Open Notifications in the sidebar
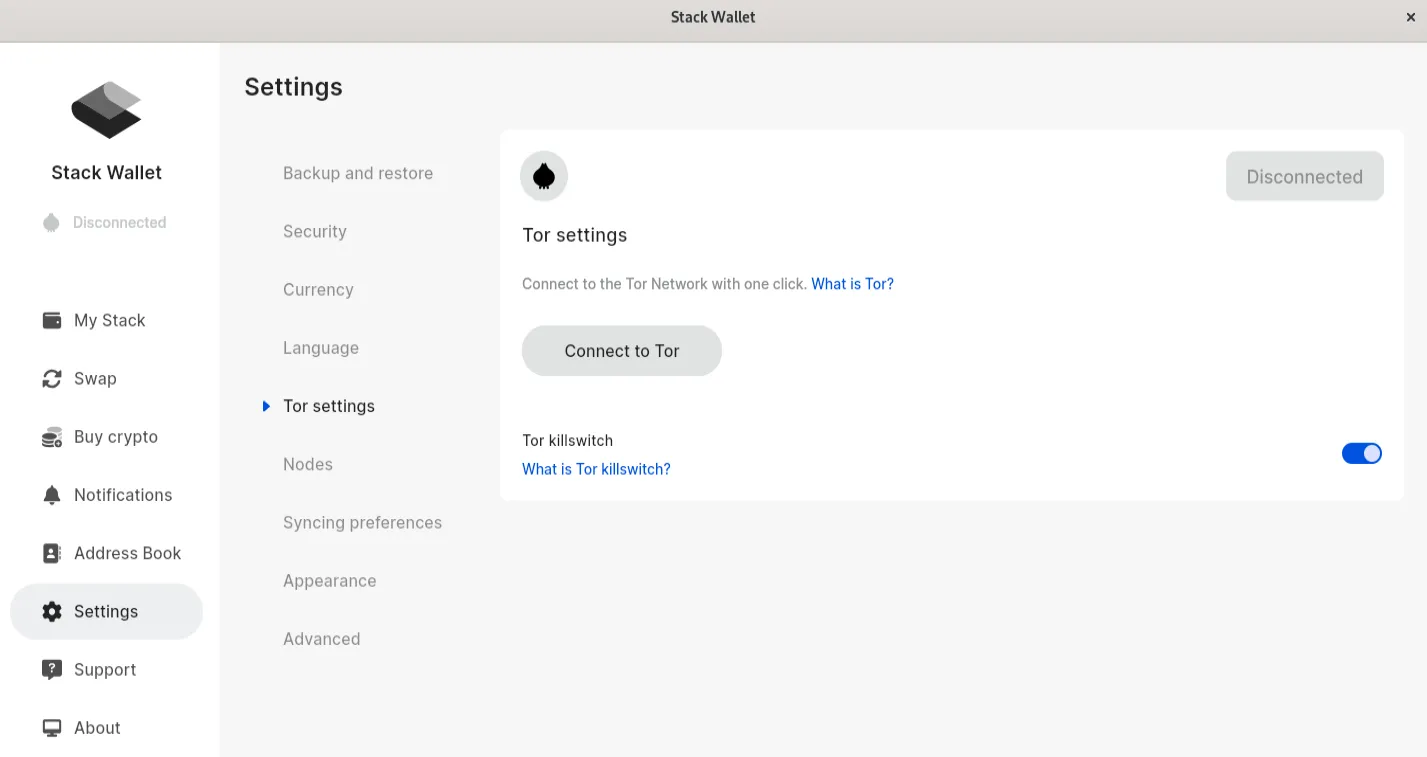This screenshot has height=757, width=1427. (x=106, y=495)
